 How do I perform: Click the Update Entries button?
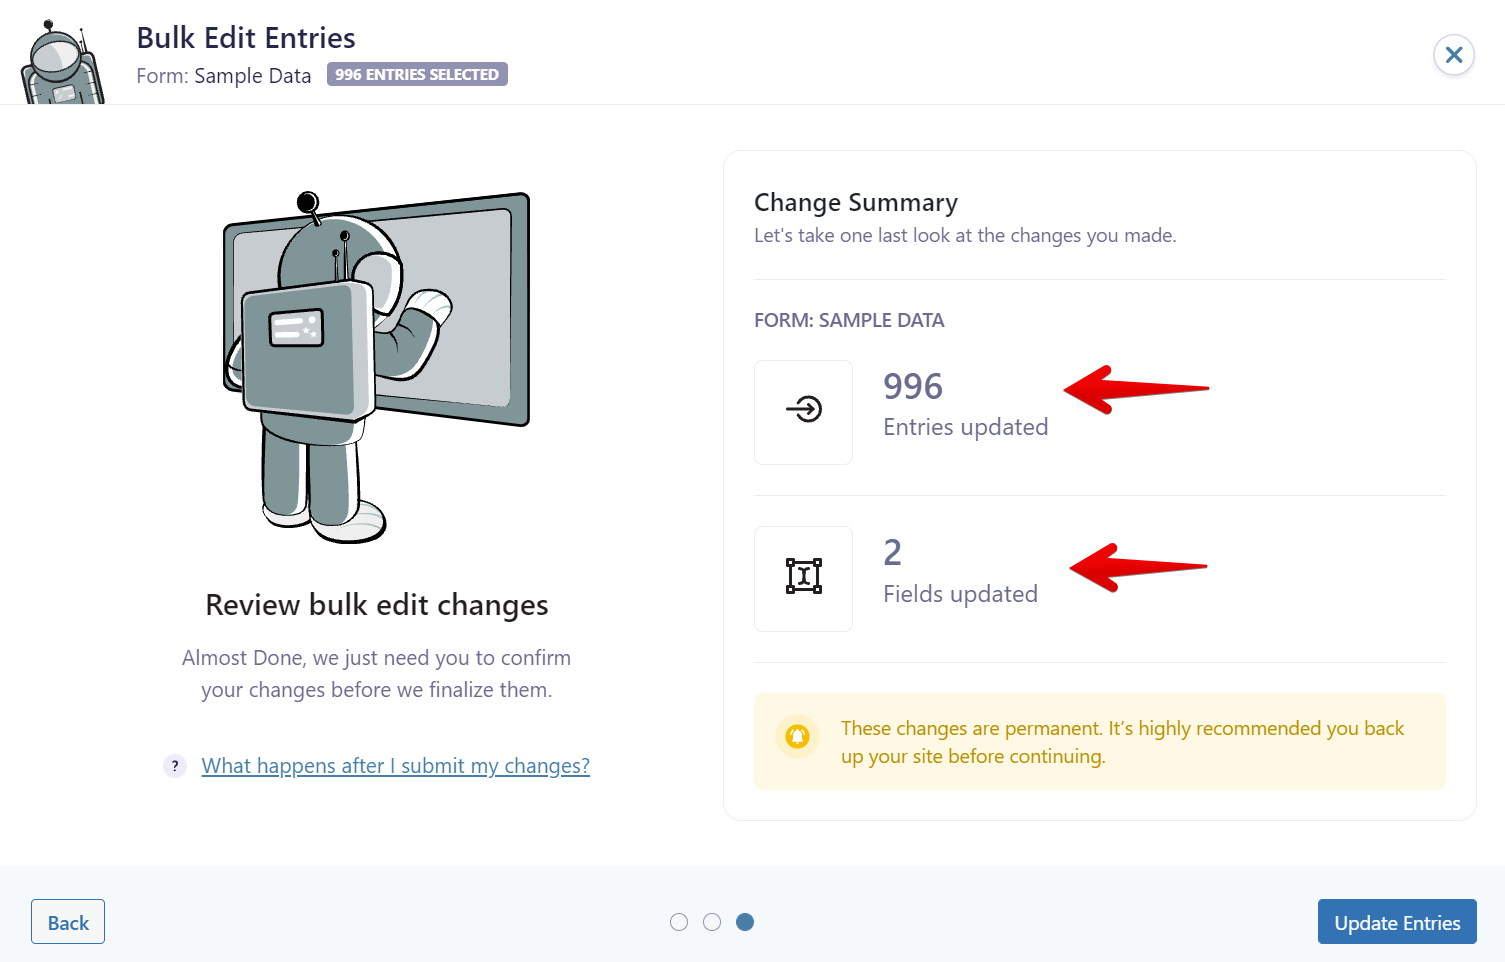(1396, 922)
